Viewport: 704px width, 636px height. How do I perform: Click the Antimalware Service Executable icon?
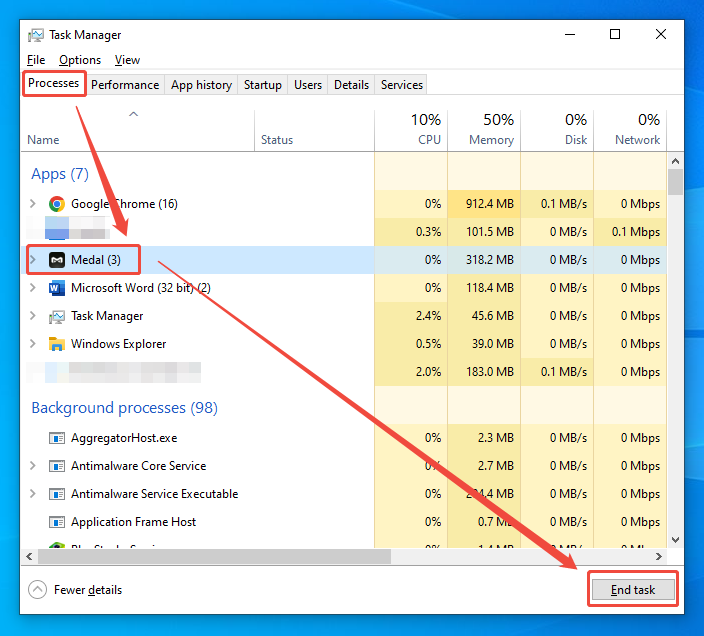coord(57,494)
